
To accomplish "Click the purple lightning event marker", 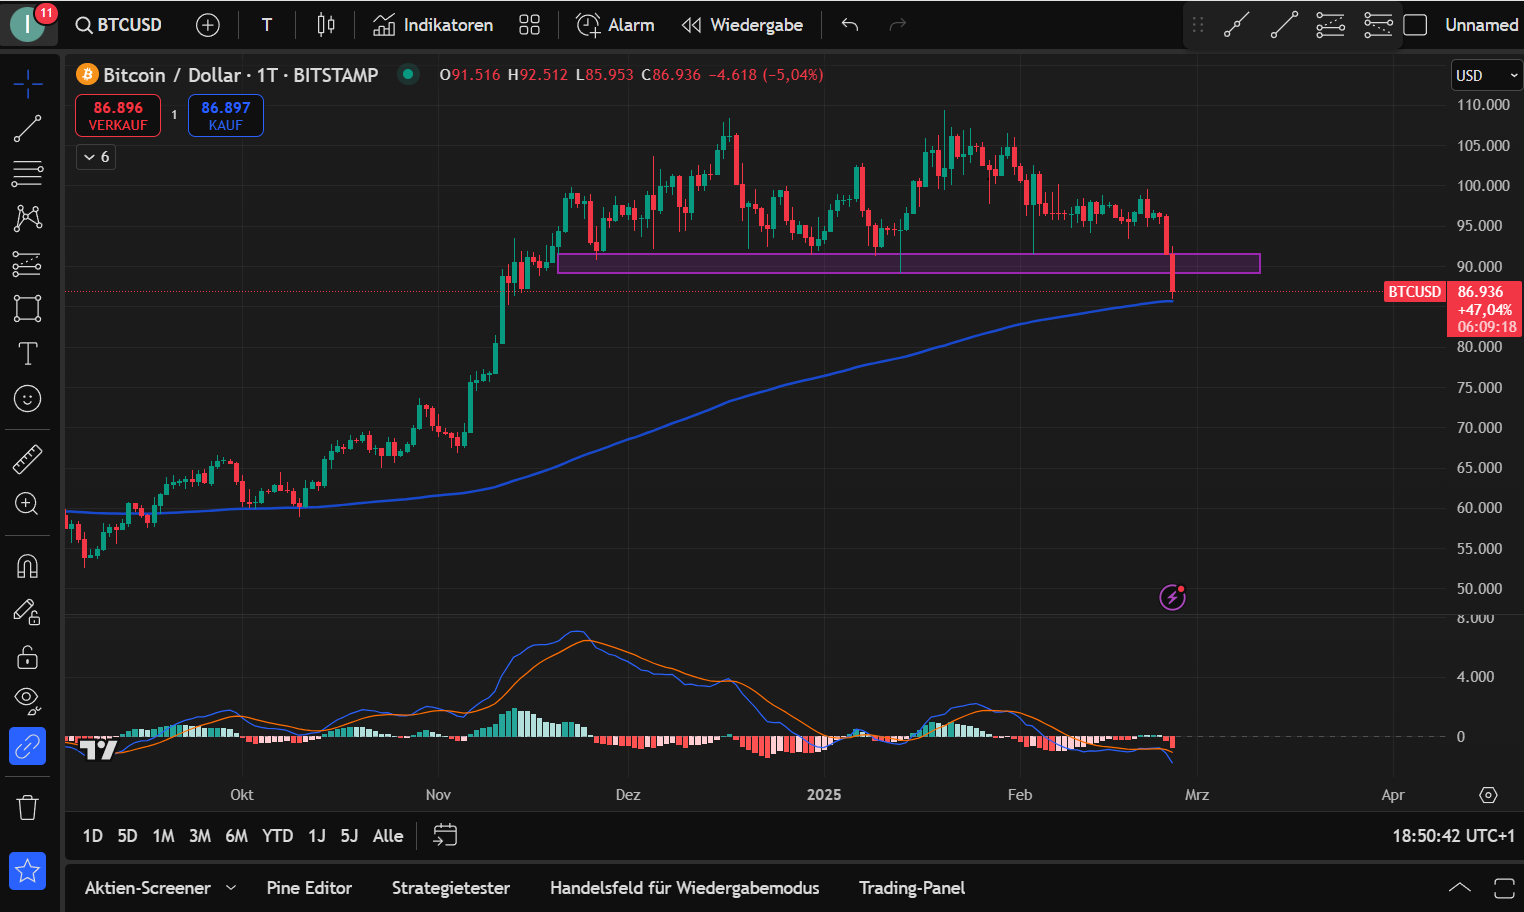I will 1172,598.
